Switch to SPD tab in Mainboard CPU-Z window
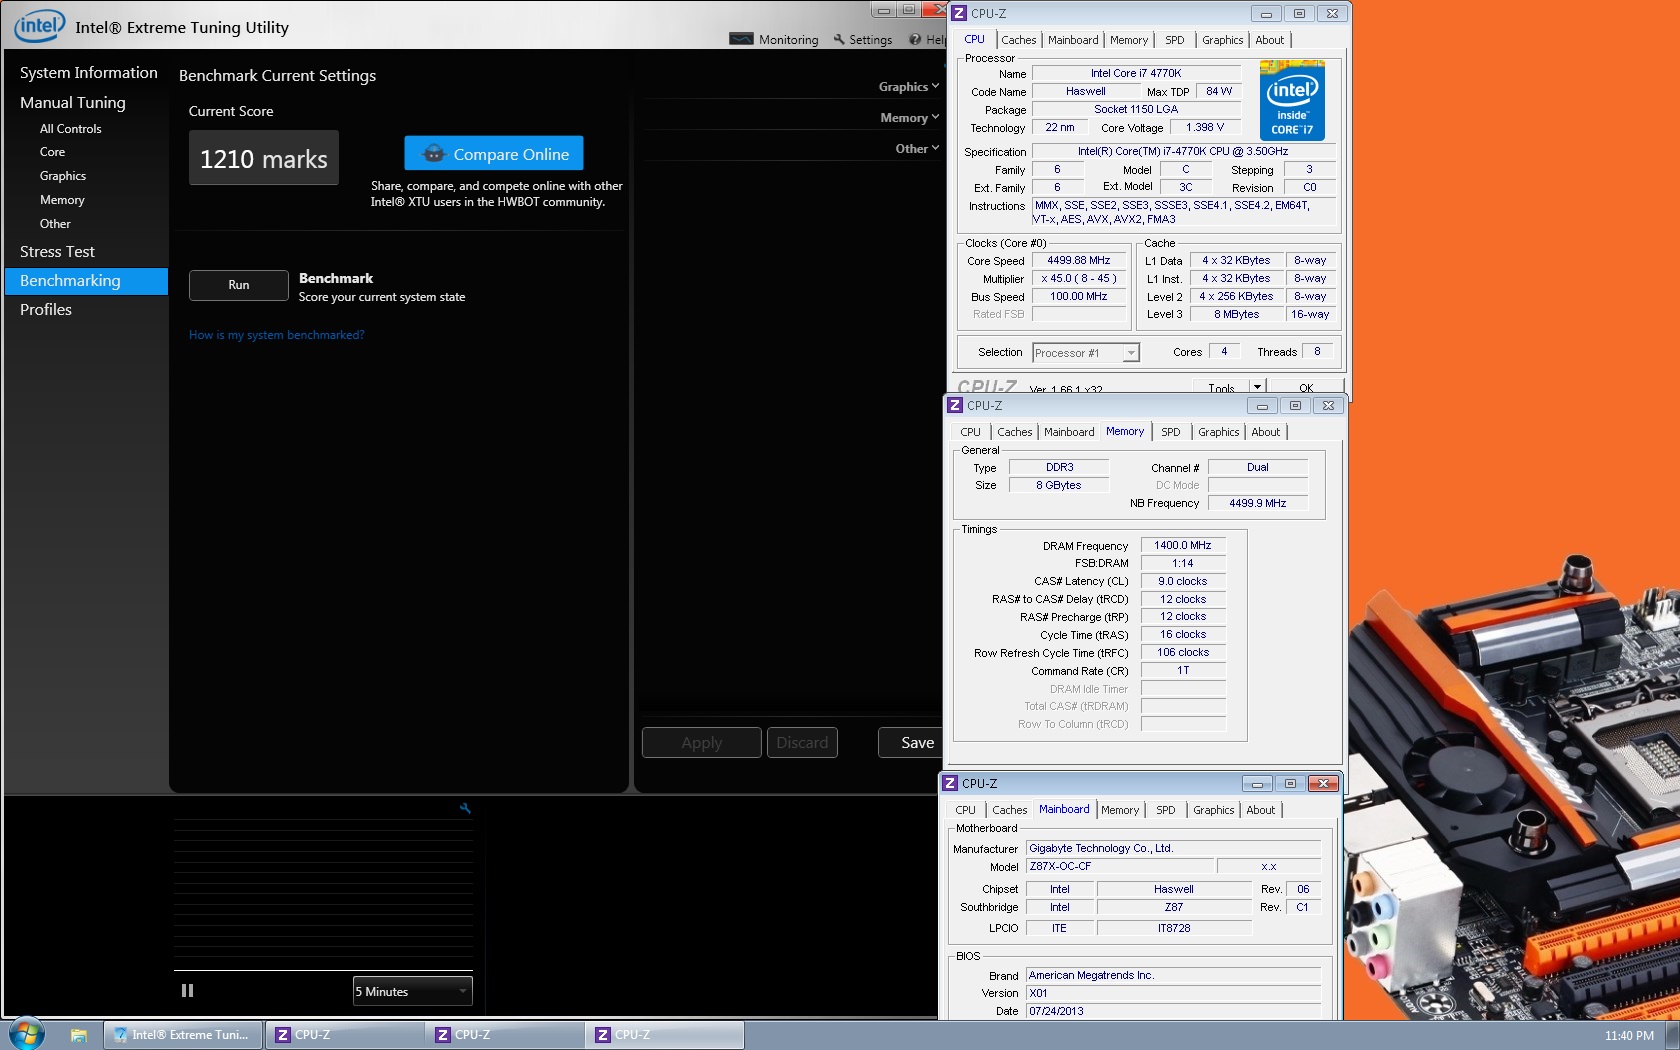Screen dimensions: 1680x1050 1166,810
